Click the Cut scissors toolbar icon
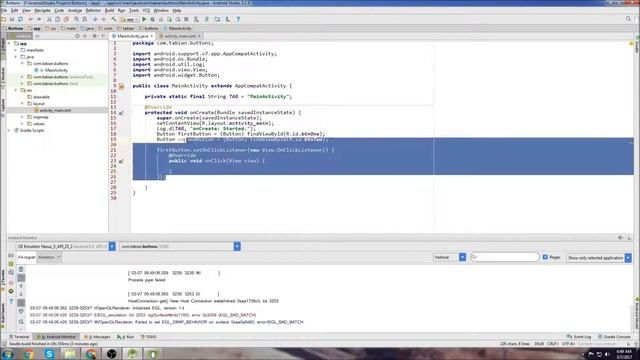Screen dimensions: 640x360 [49, 19]
